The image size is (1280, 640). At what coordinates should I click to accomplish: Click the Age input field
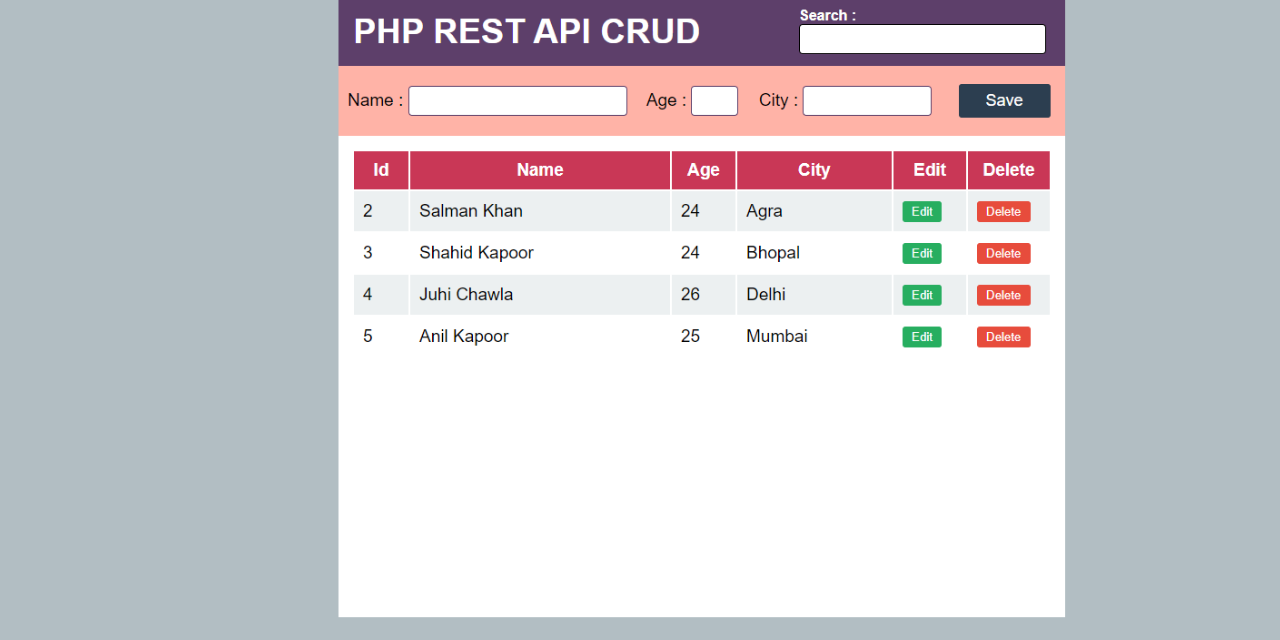pyautogui.click(x=714, y=100)
